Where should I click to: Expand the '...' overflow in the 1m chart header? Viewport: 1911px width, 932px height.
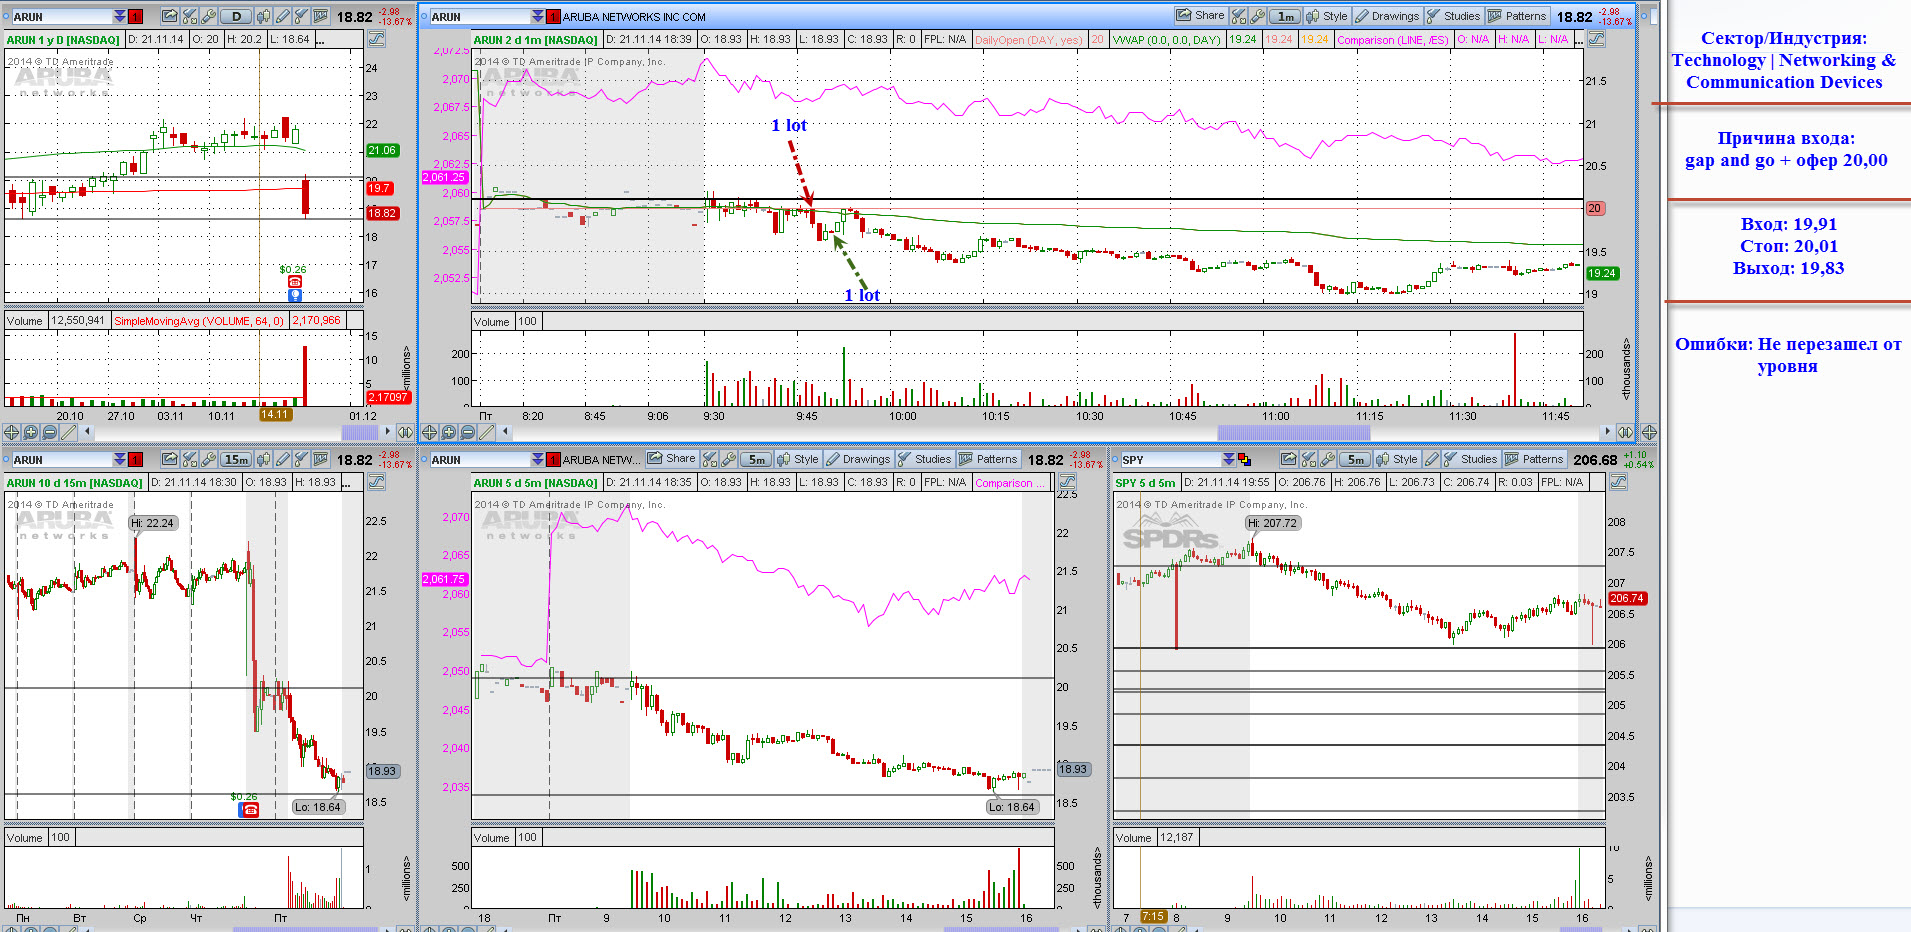click(1578, 39)
